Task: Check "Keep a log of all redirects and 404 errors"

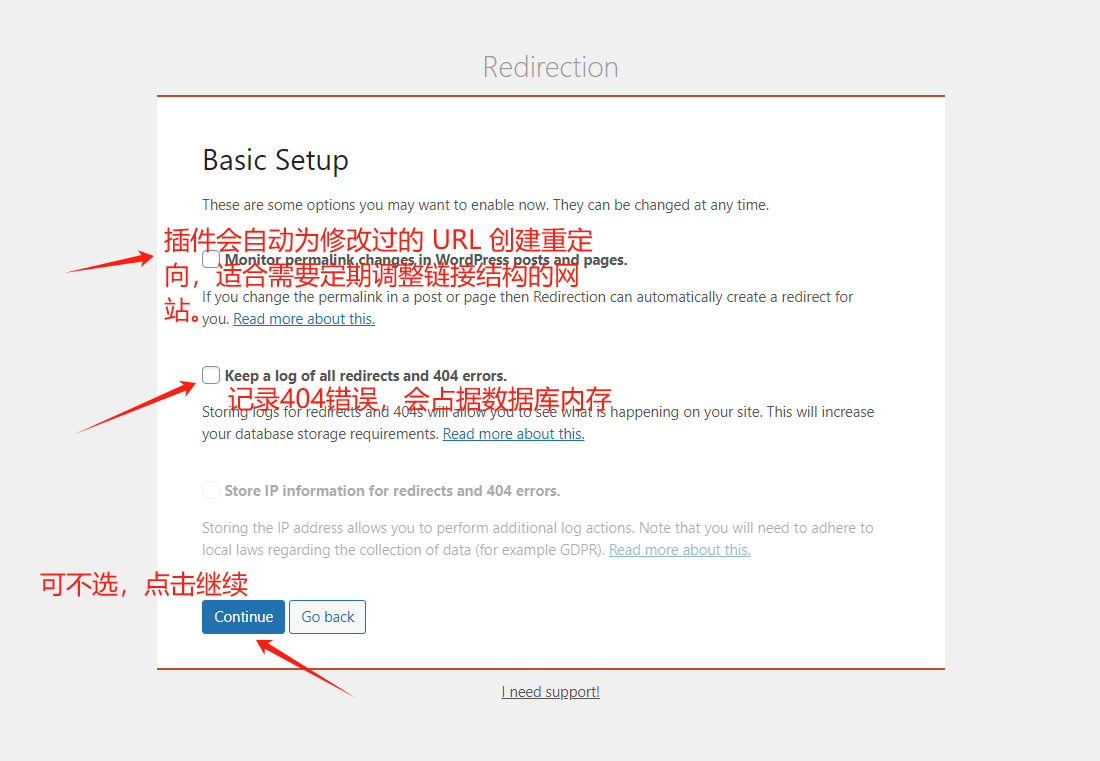Action: [x=211, y=374]
